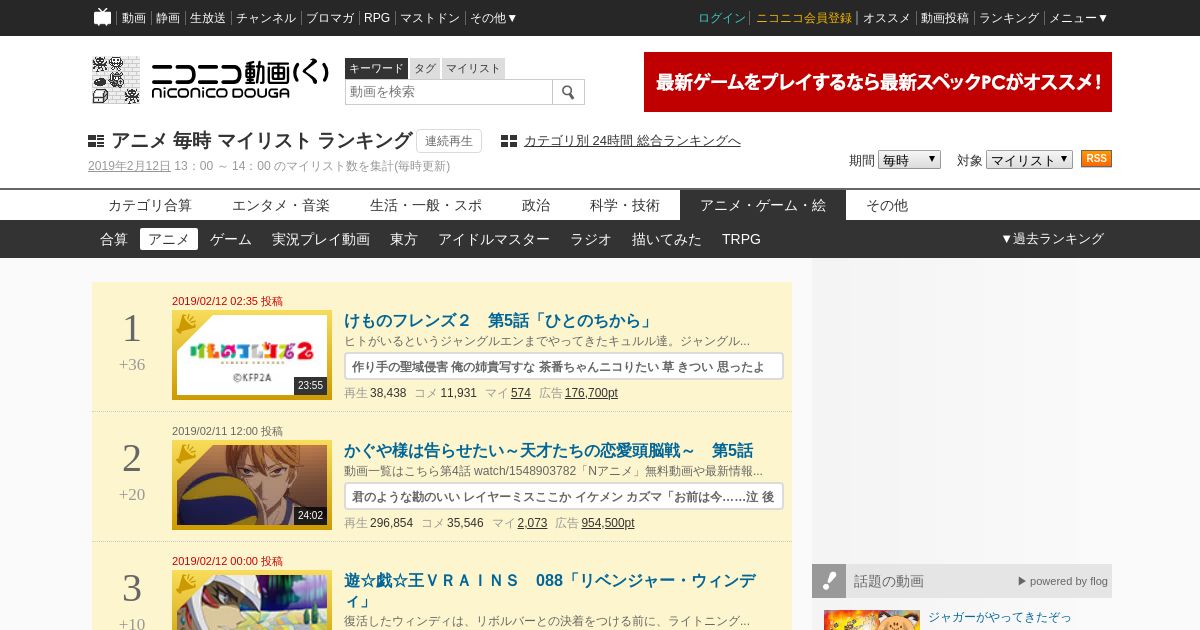Switch to その他 category tab
Screen dimensions: 1200x630
tap(887, 205)
